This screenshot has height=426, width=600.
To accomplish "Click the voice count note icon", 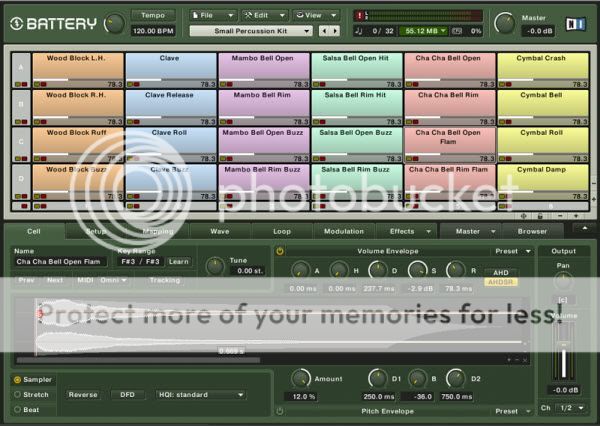I will coord(359,31).
